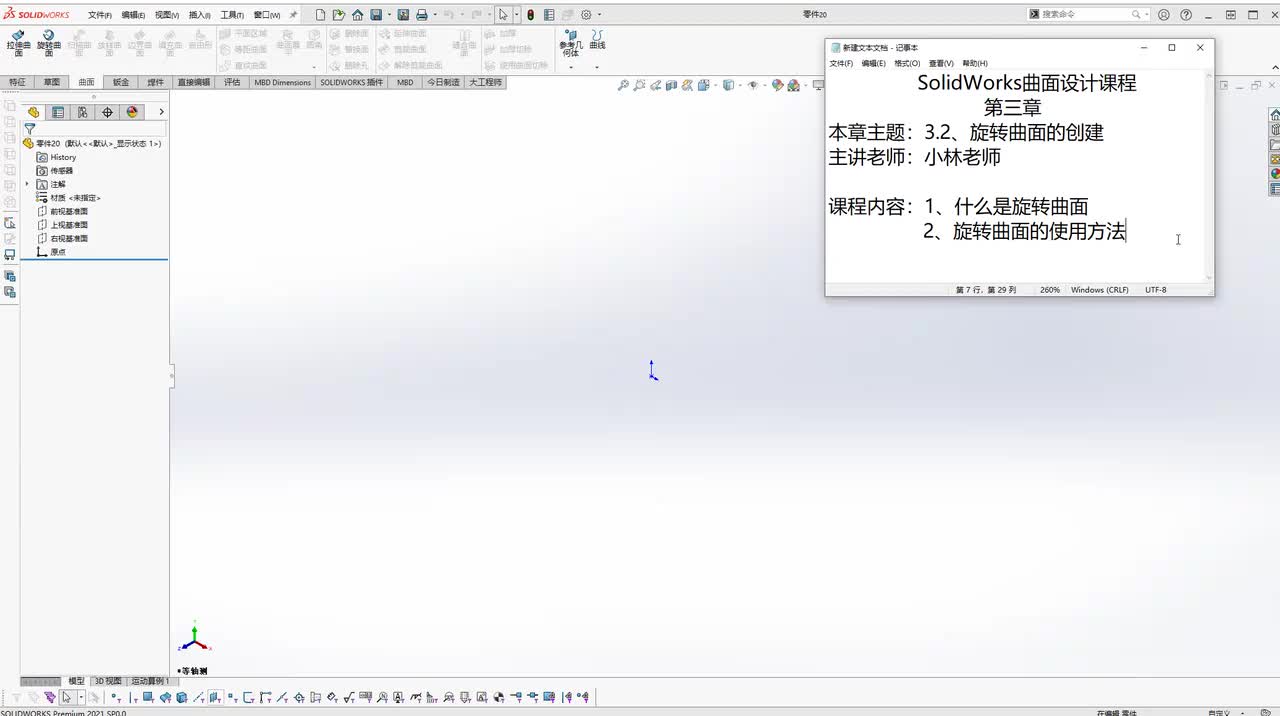Click the 搜索命令 search commands field
The image size is (1280, 716).
(x=1086, y=14)
